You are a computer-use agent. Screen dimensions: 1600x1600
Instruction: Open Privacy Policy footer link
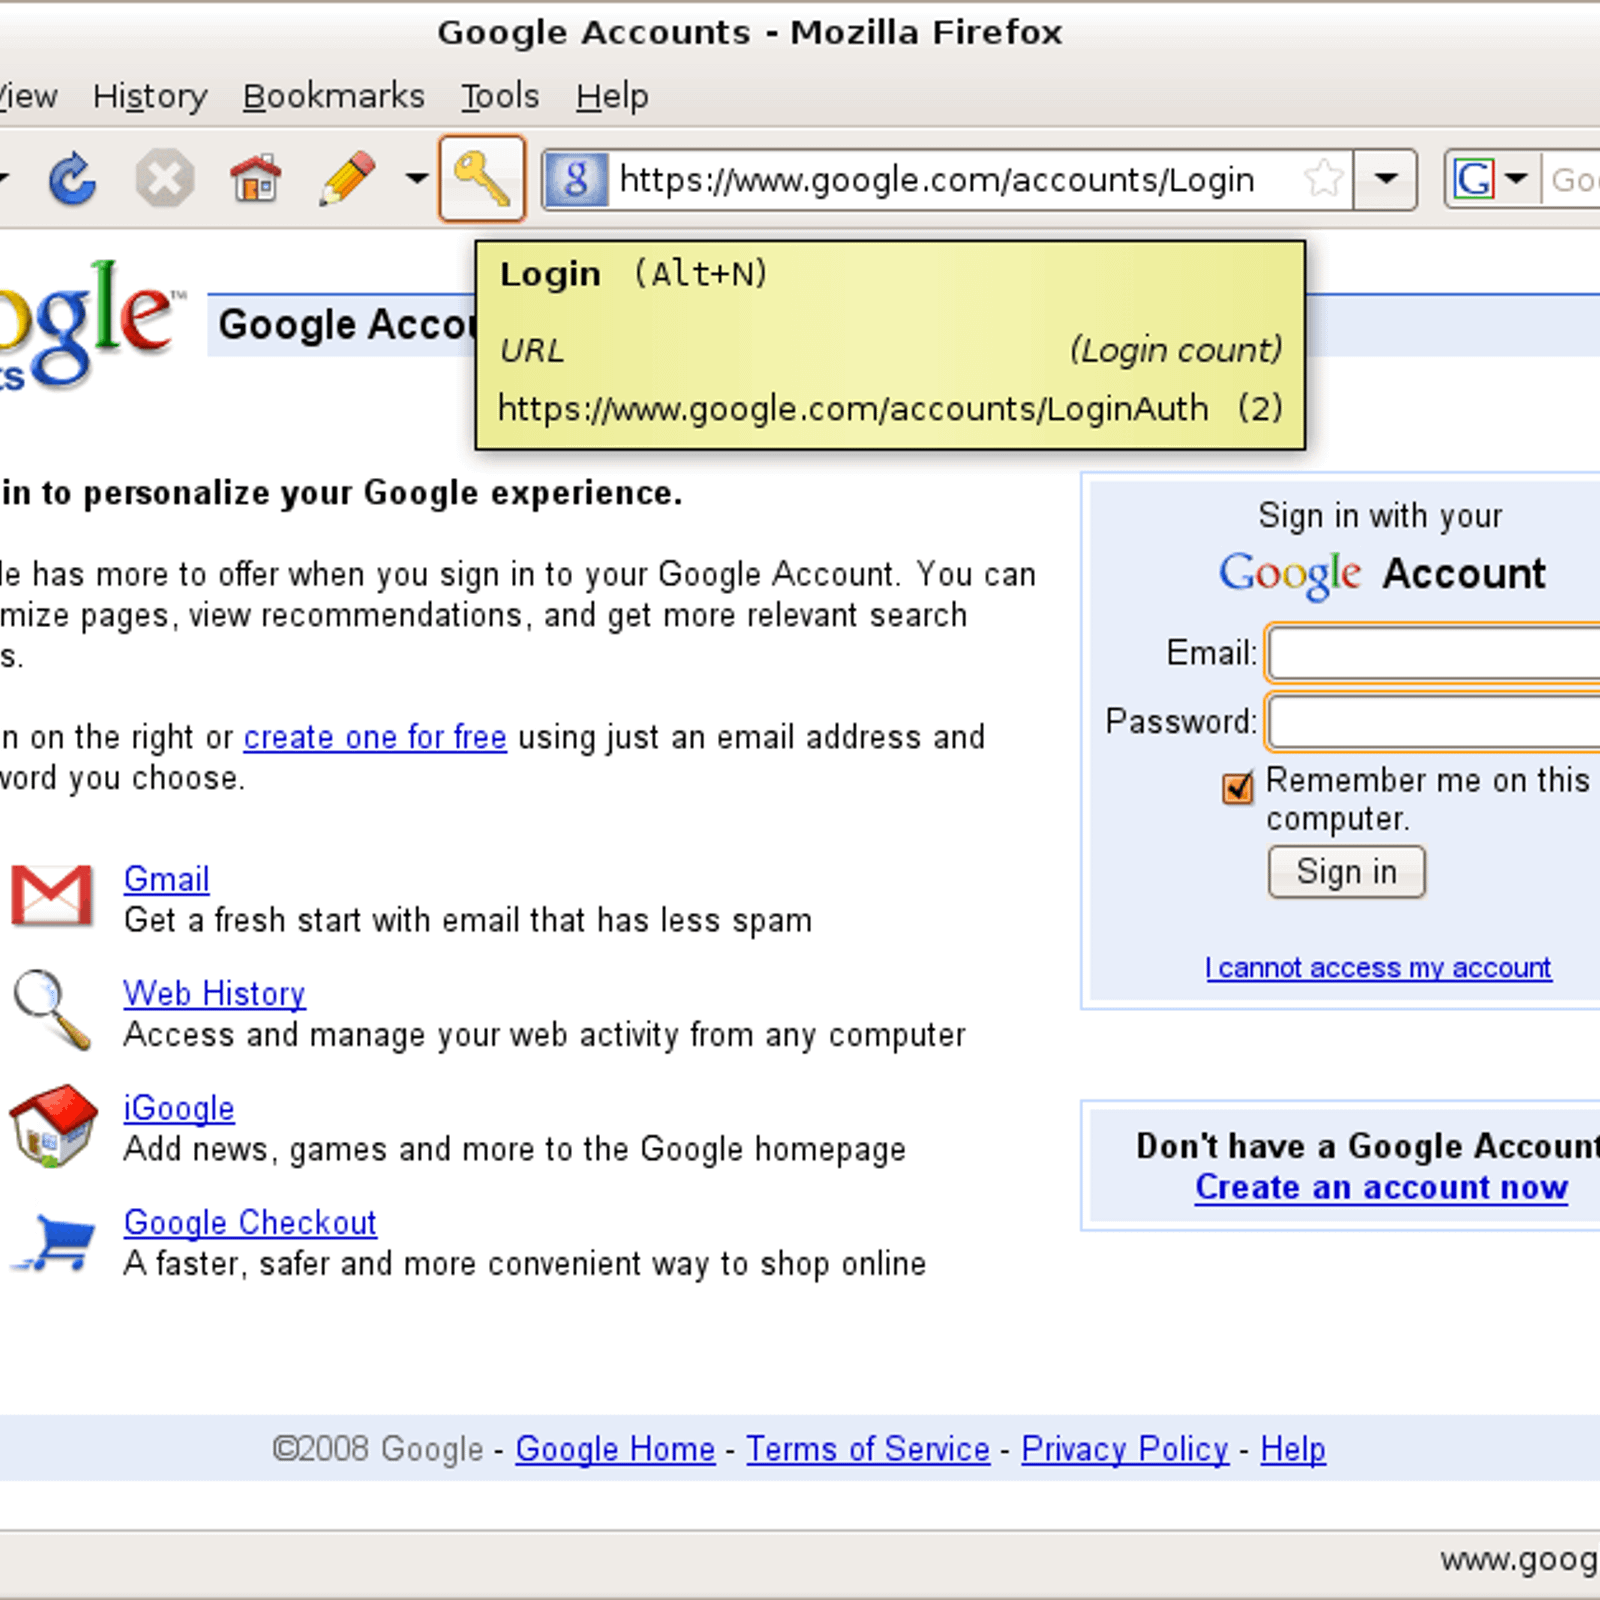pos(1125,1449)
